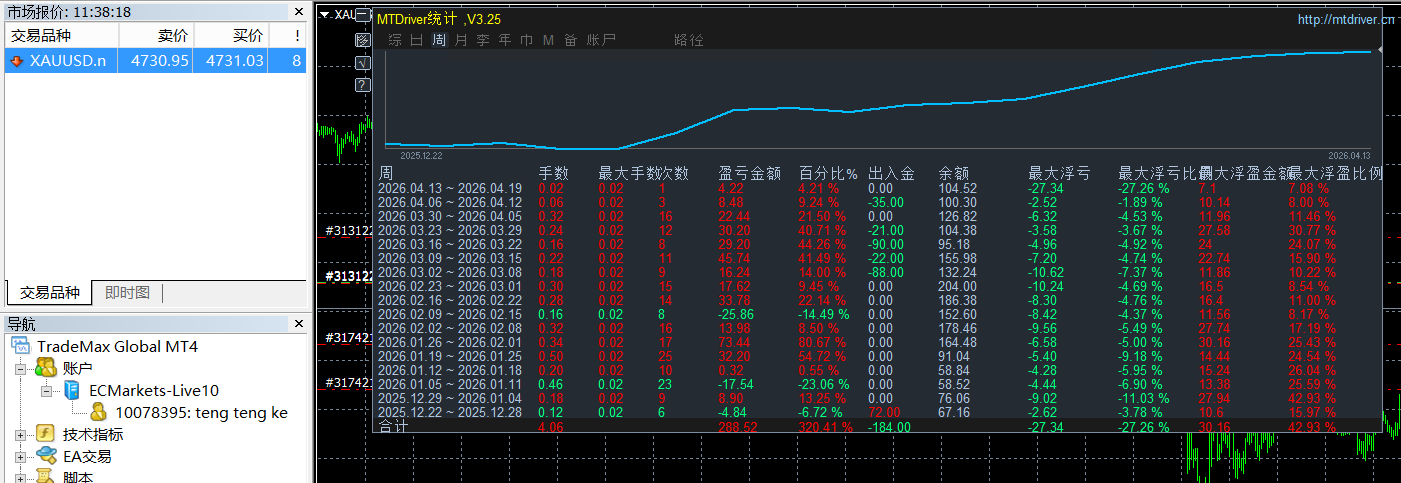Click the arrow icon beside XAUUSD.n symbol
Screen dimensions: 1401x483
coord(16,61)
